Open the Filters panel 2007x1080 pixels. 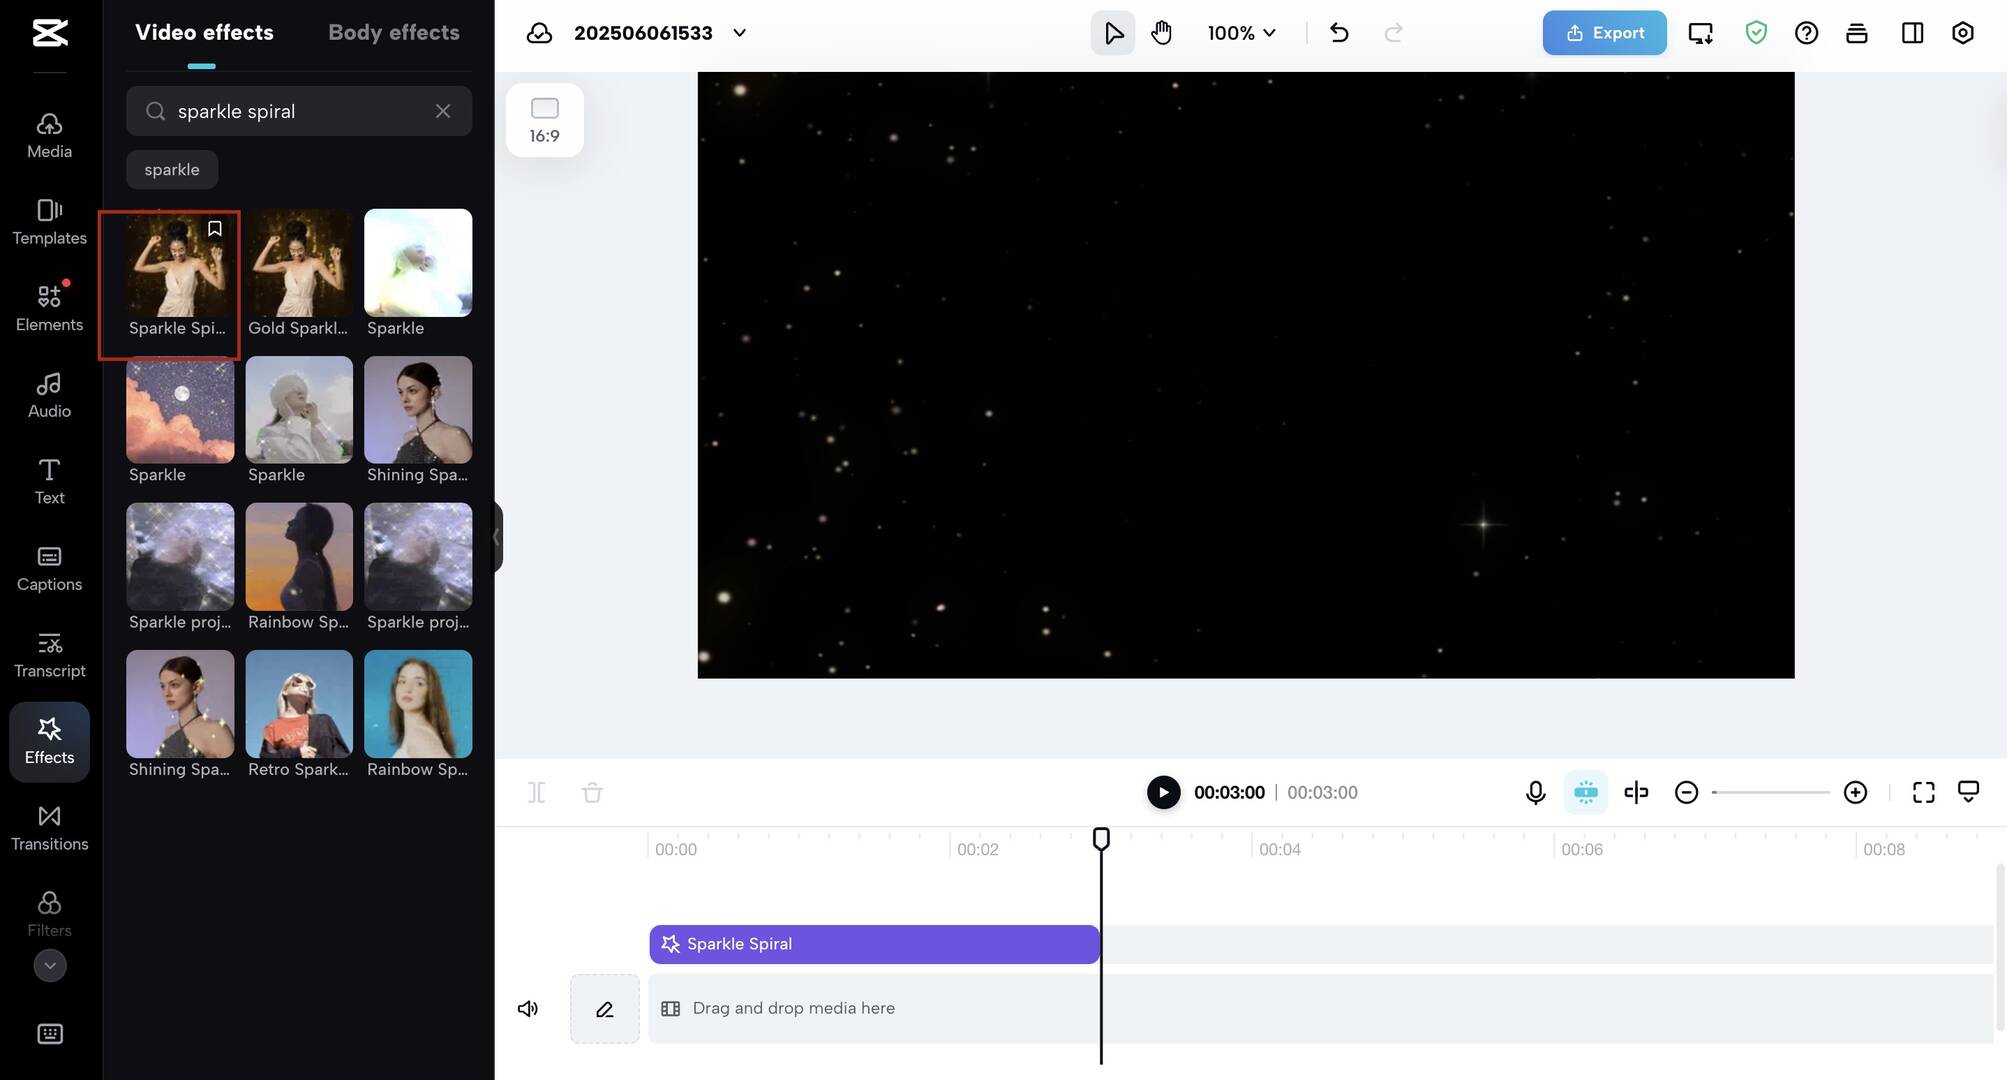pos(49,915)
